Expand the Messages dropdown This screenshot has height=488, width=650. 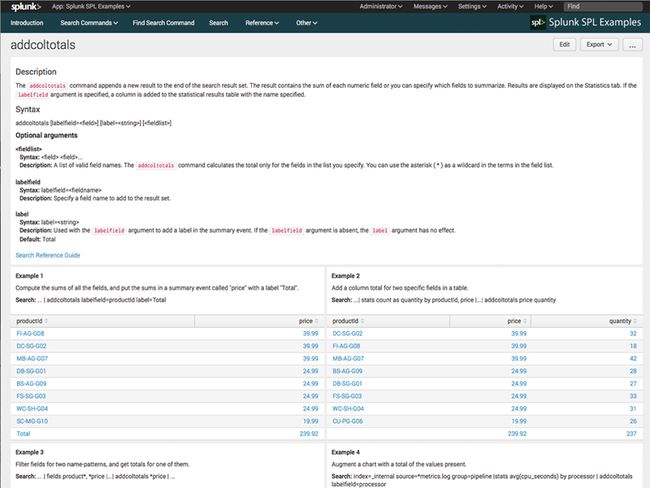(430, 7)
